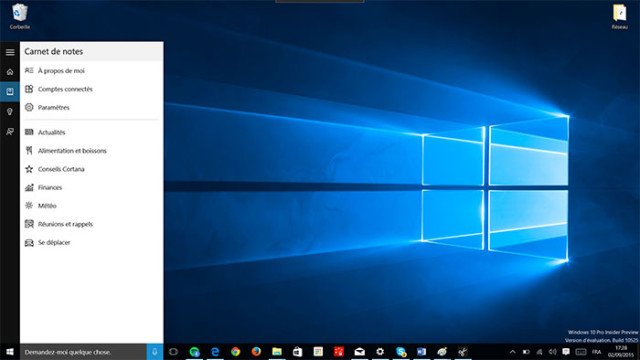This screenshot has width=640, height=360.
Task: Open the colorful grid taskbar app
Action: (x=318, y=352)
